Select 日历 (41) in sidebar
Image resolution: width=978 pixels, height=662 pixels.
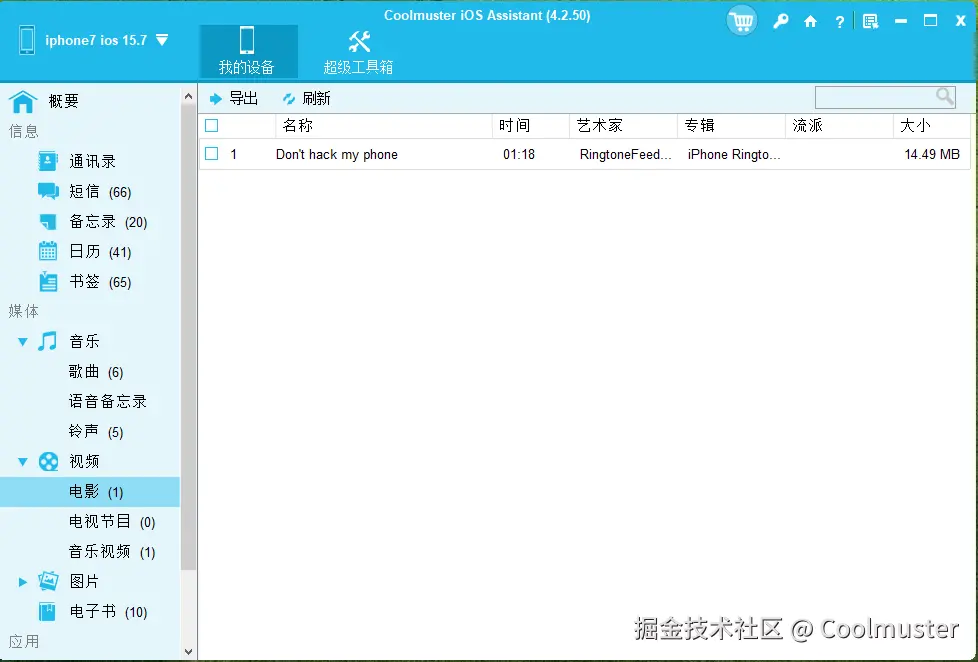click(100, 251)
